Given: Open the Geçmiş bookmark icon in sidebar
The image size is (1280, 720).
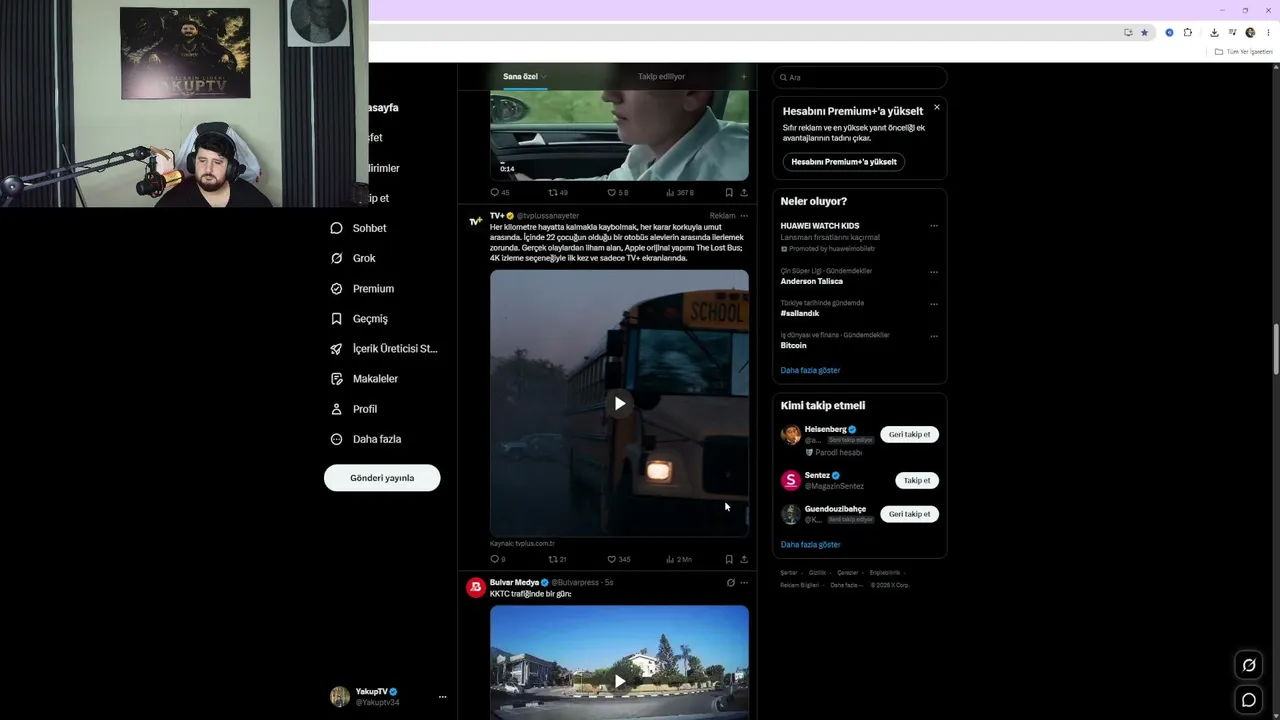Looking at the screenshot, I should pyautogui.click(x=337, y=319).
